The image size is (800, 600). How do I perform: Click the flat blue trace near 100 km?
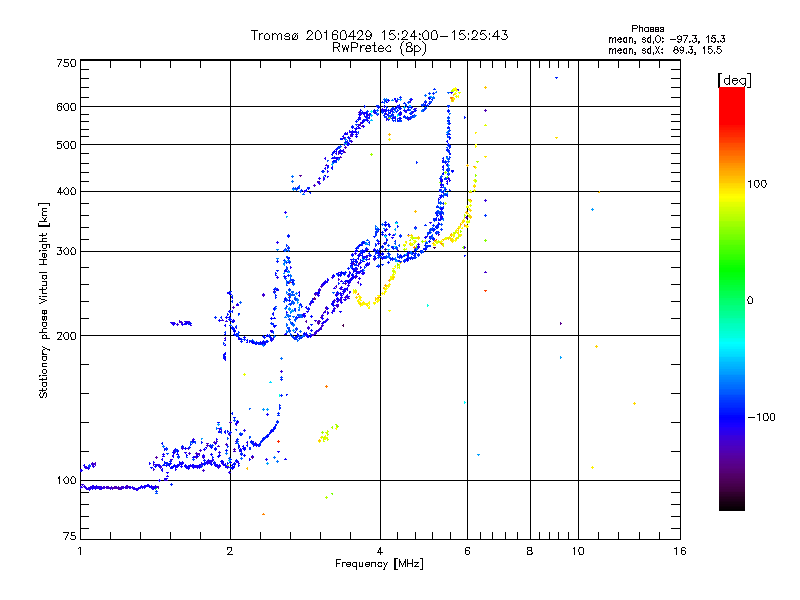pyautogui.click(x=120, y=488)
